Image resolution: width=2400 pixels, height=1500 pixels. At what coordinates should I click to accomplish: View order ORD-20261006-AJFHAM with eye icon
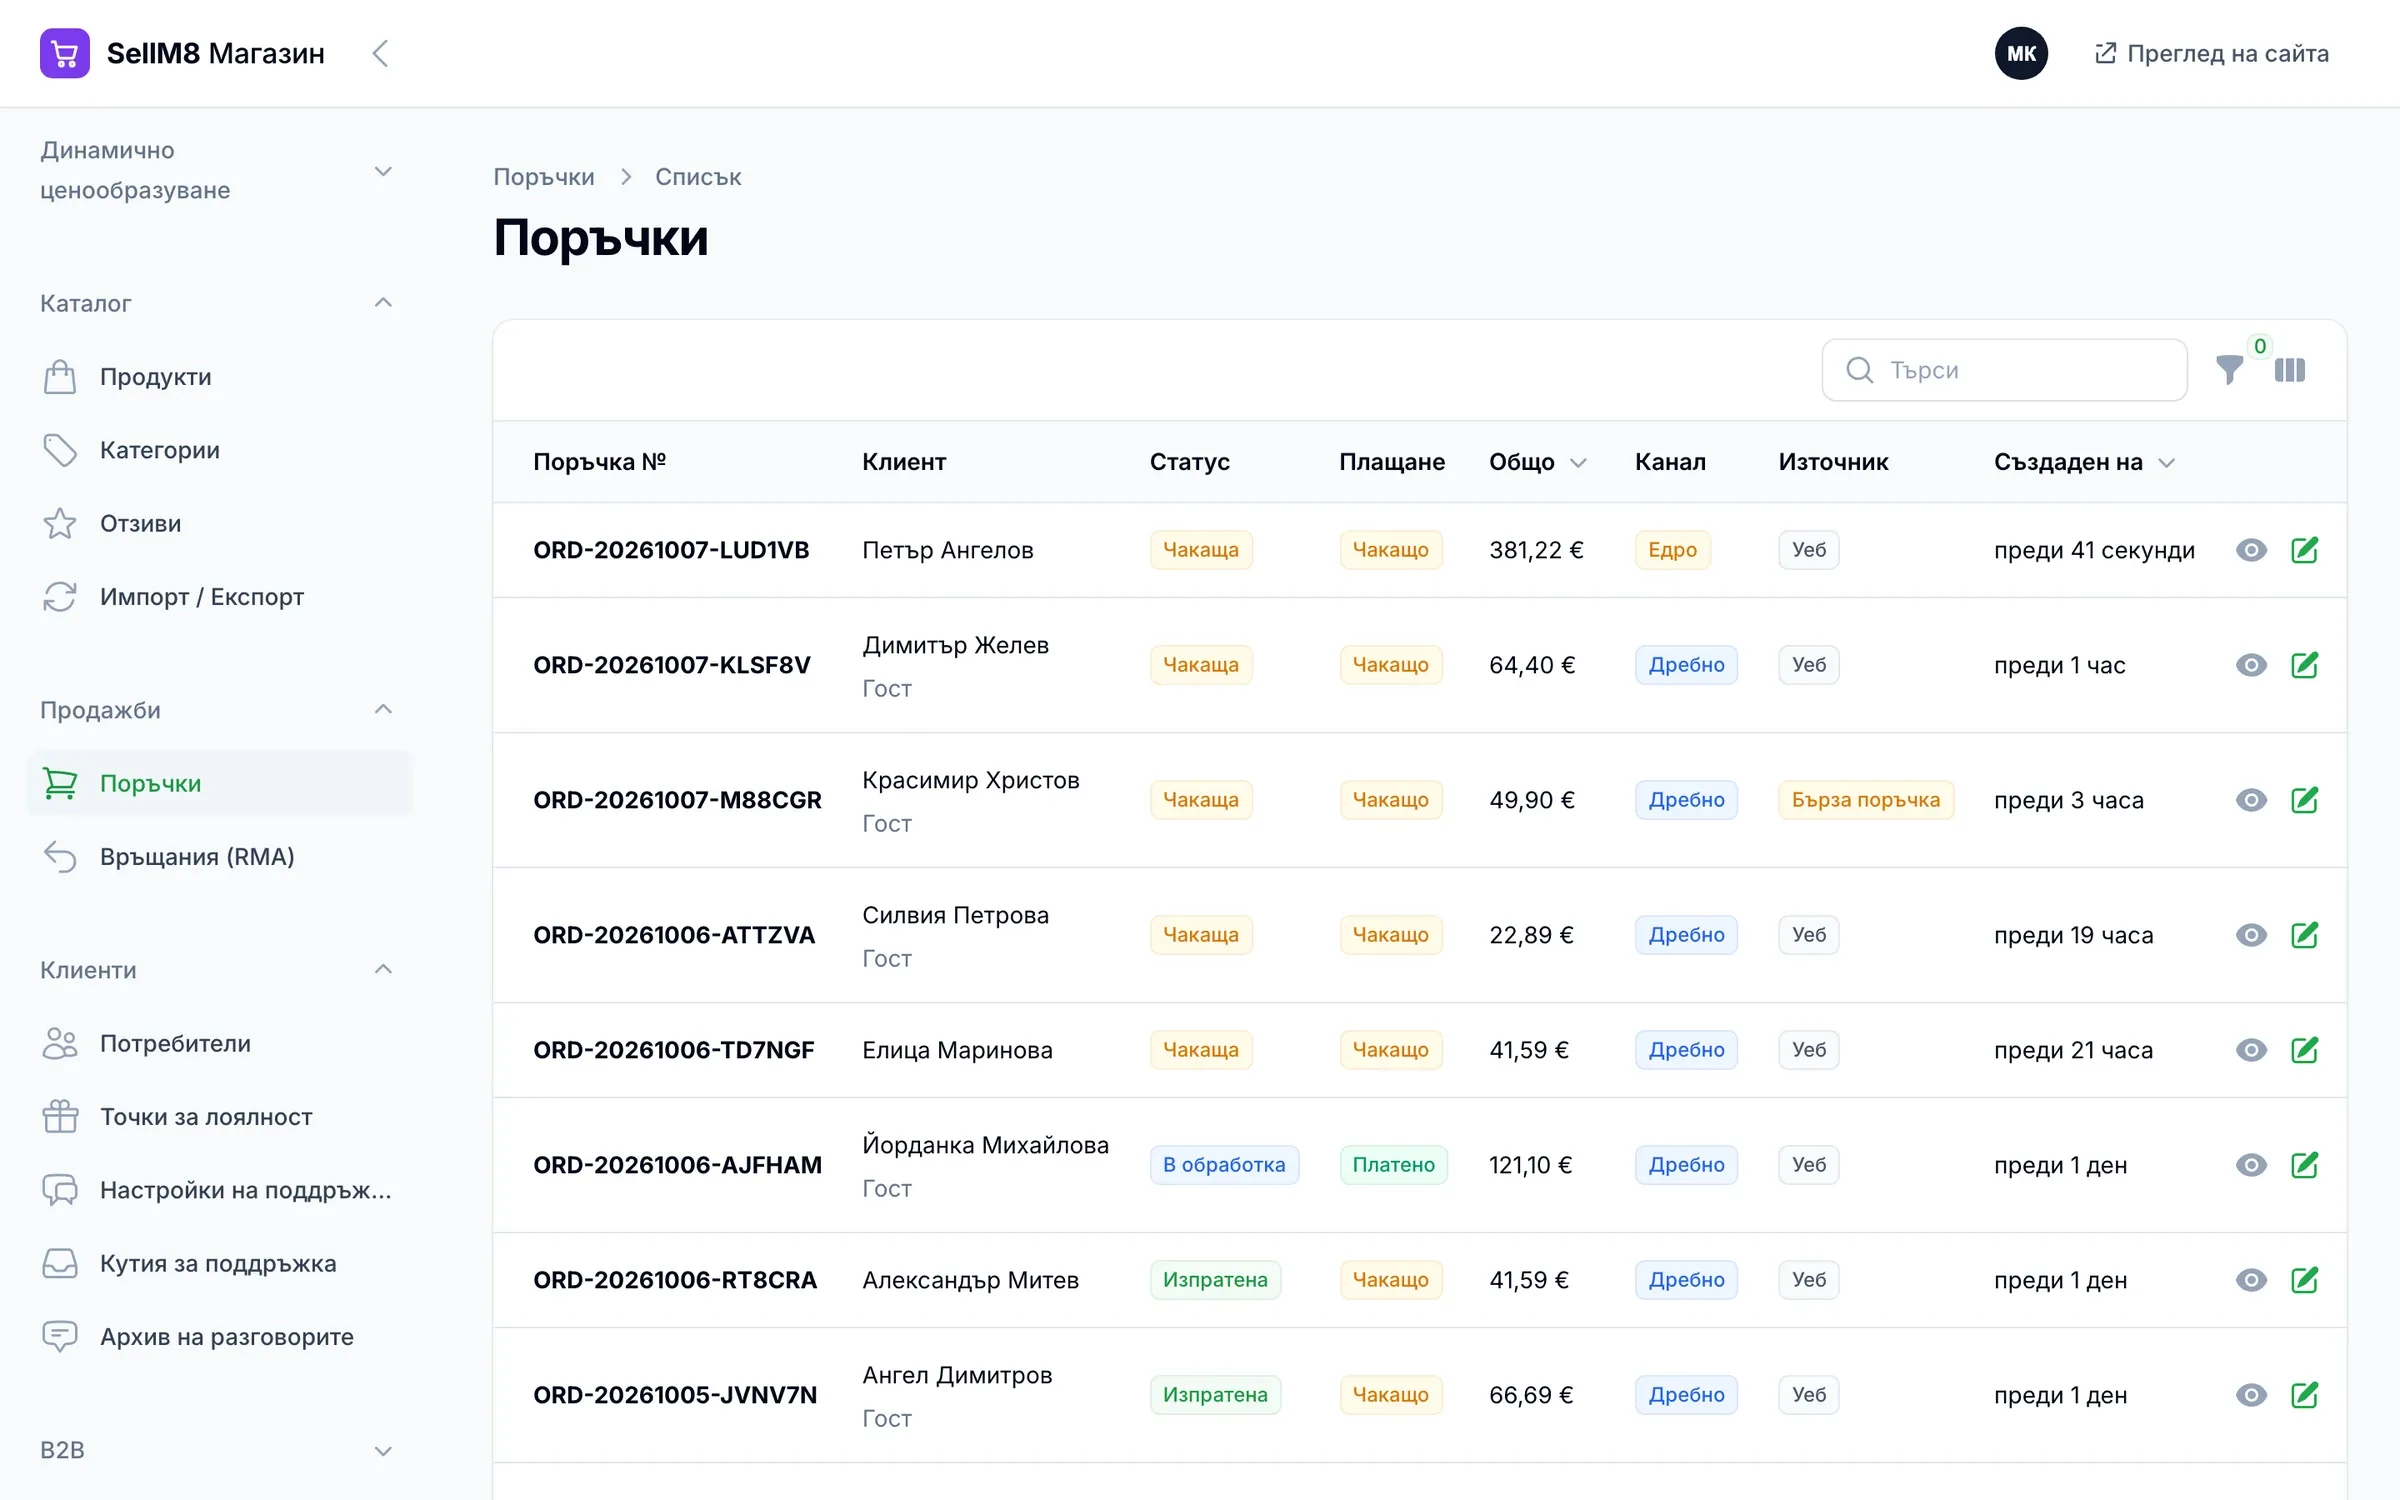pyautogui.click(x=2251, y=1165)
